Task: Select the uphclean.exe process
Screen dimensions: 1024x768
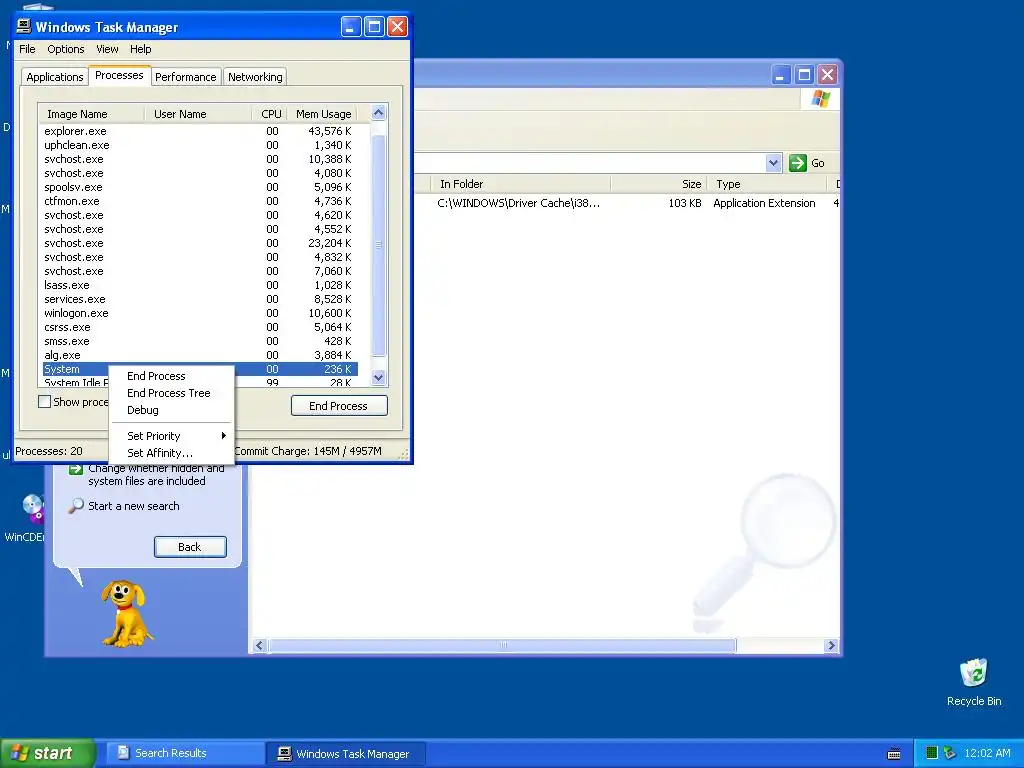Action: (x=200, y=145)
